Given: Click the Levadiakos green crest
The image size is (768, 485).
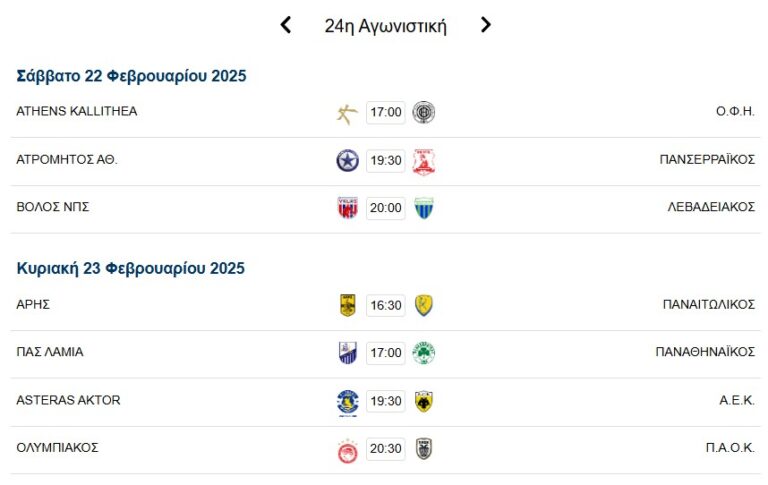Looking at the screenshot, I should [424, 208].
